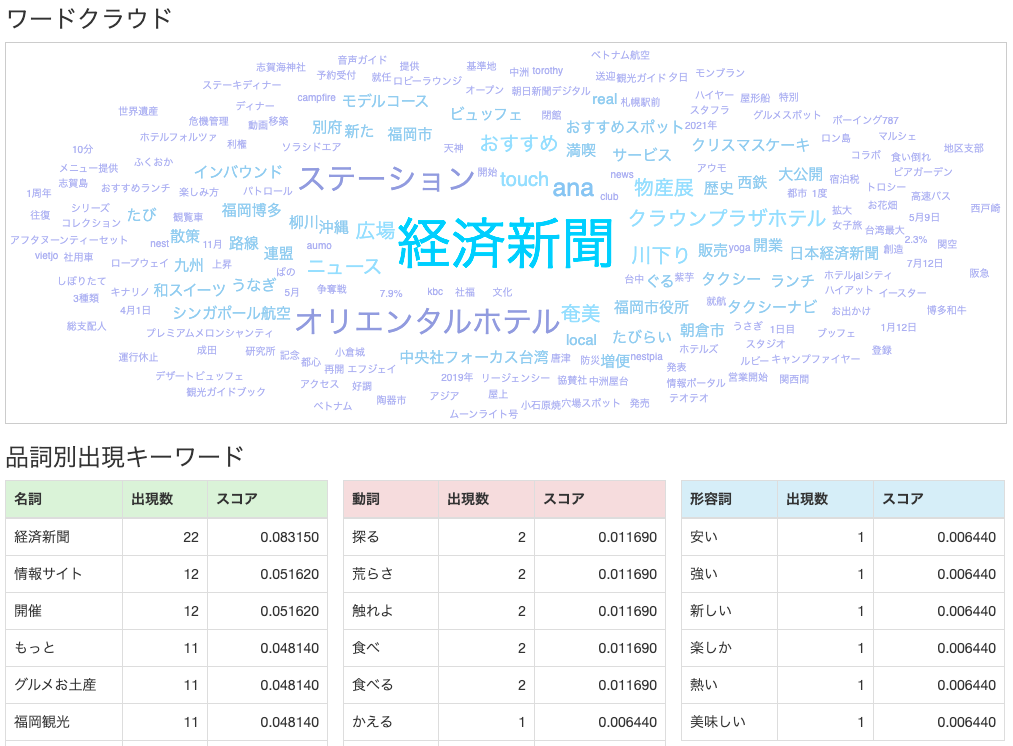Screen dimensions: 1013x746
Task: Click 物産展 in the word cloud
Action: (663, 188)
